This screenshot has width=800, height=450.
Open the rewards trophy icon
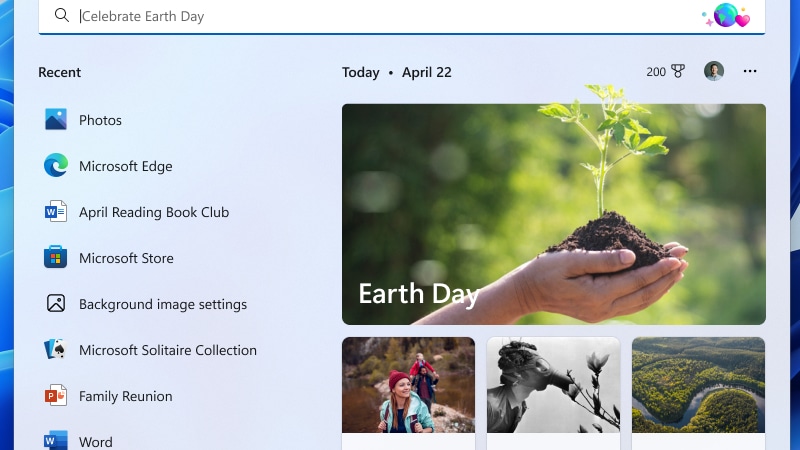pos(678,72)
